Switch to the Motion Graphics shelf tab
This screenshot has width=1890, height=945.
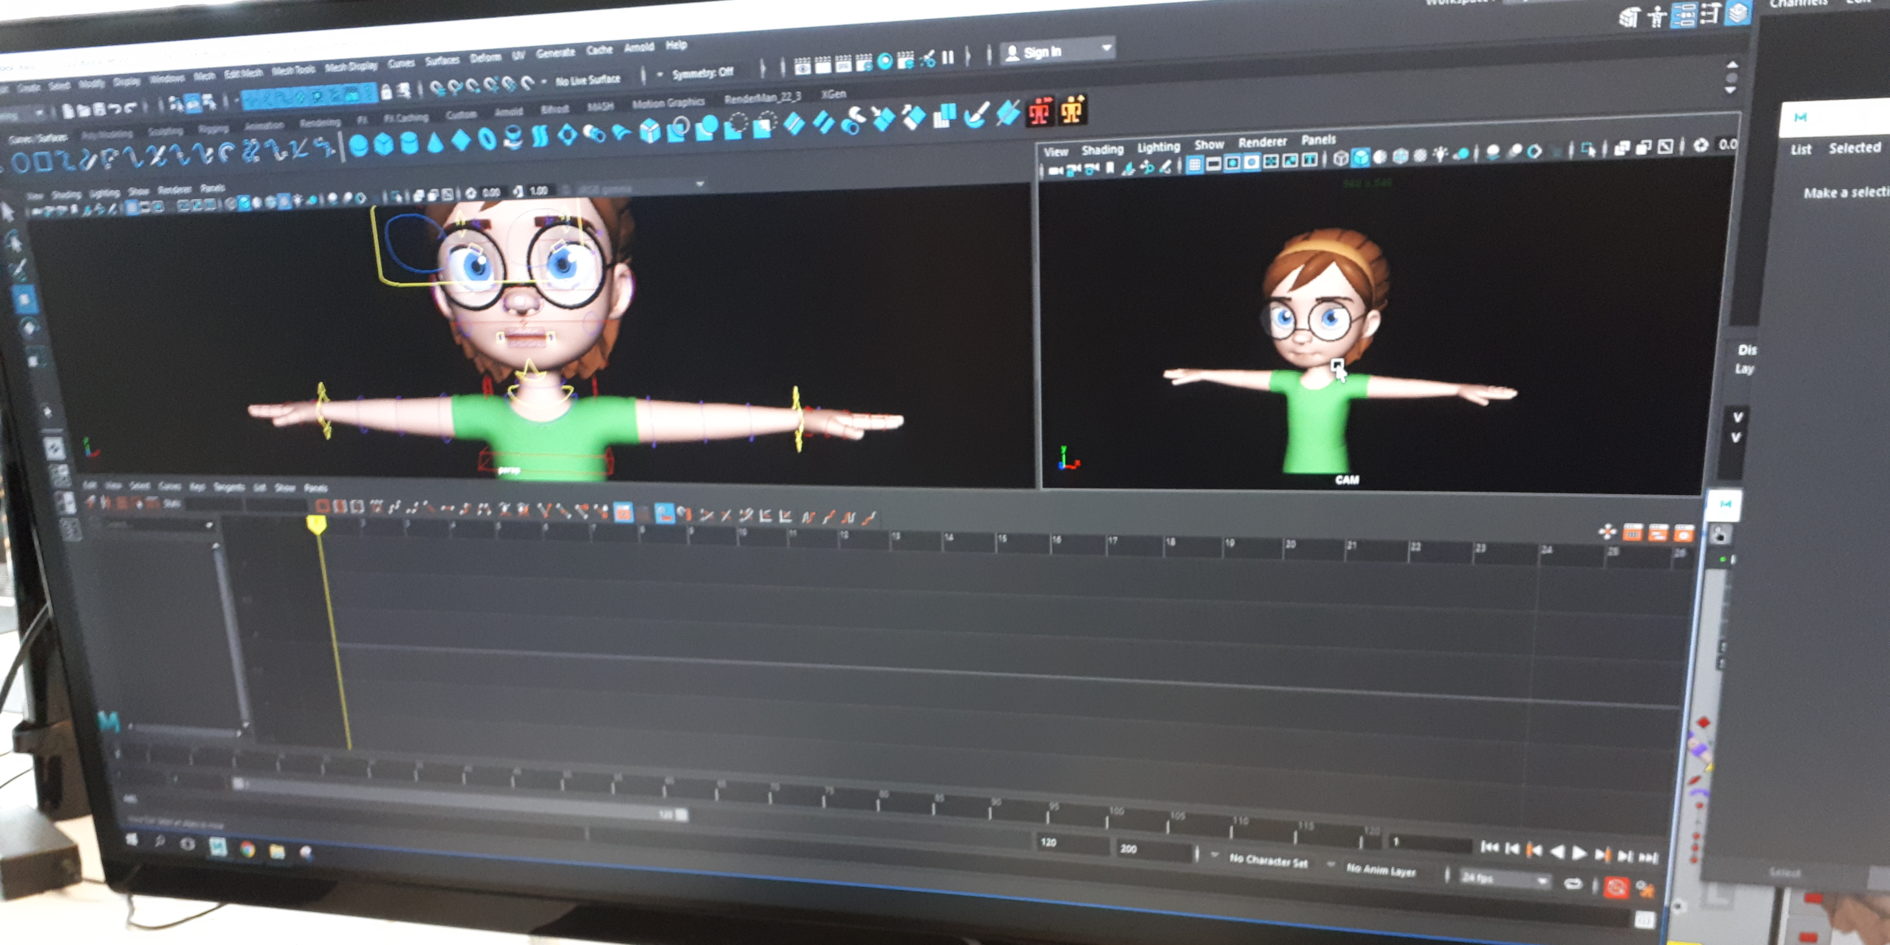668,102
